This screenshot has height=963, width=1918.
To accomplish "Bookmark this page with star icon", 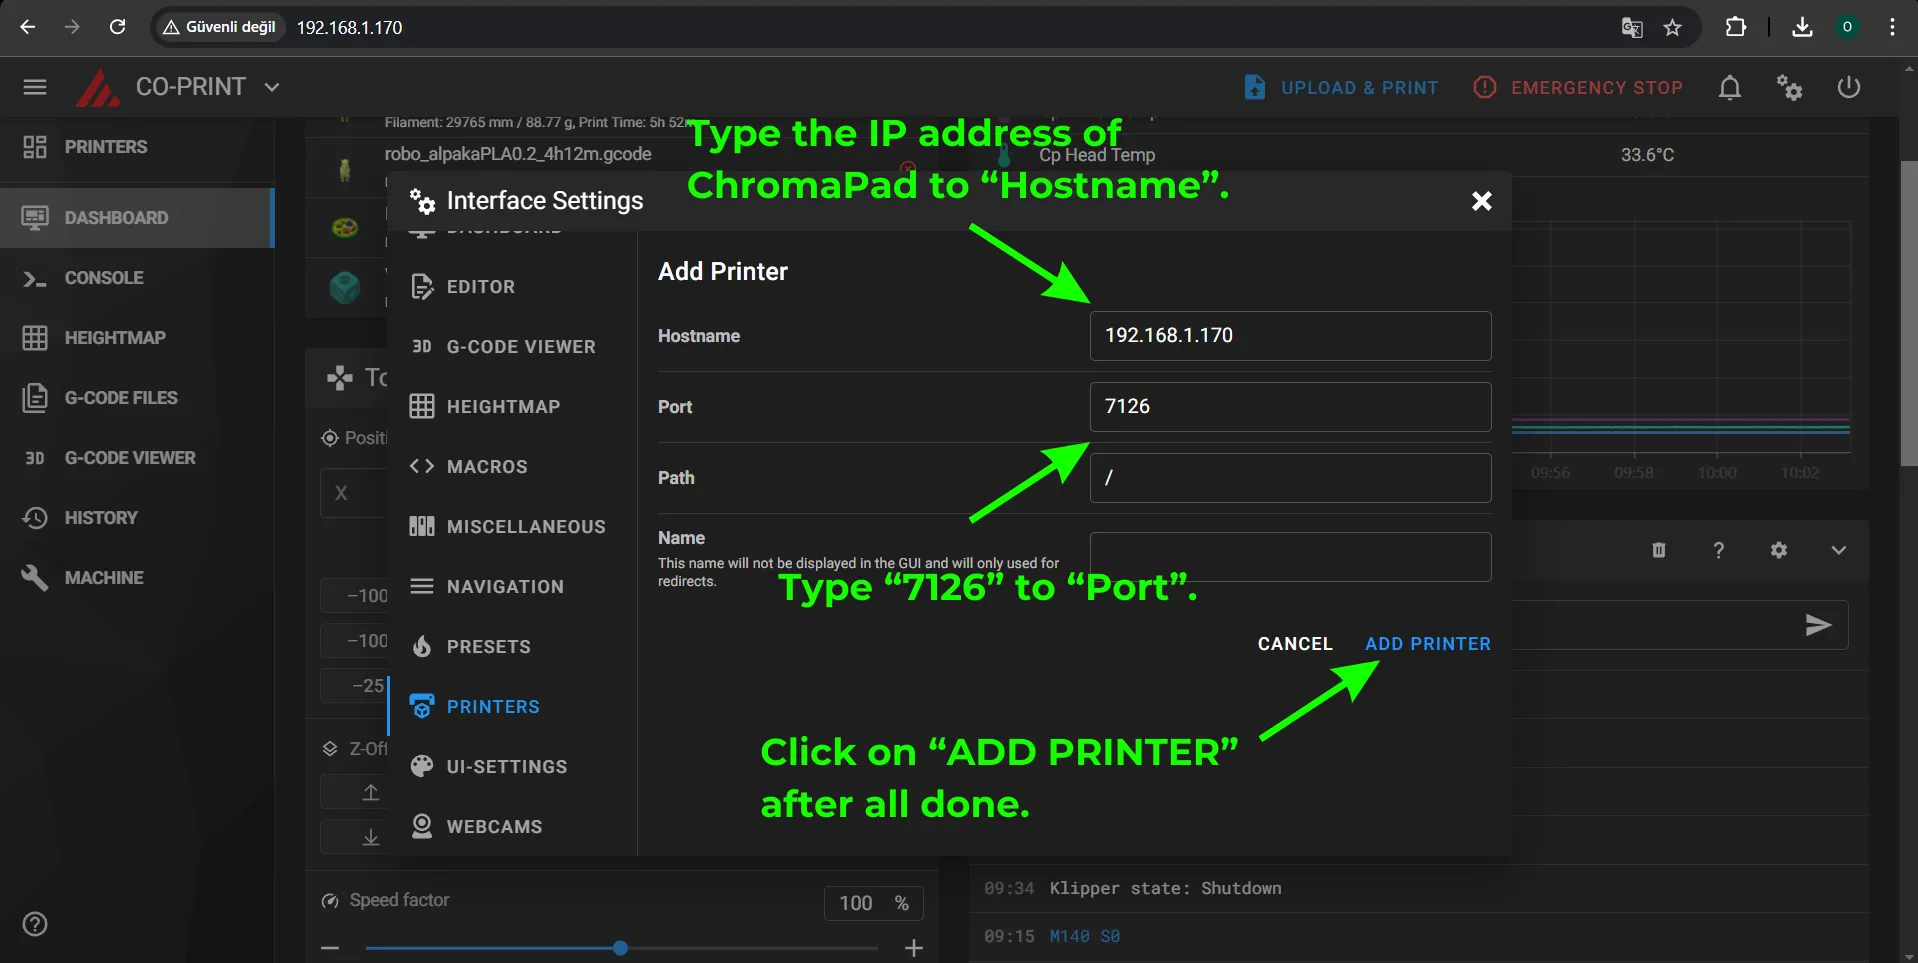I will (x=1672, y=27).
